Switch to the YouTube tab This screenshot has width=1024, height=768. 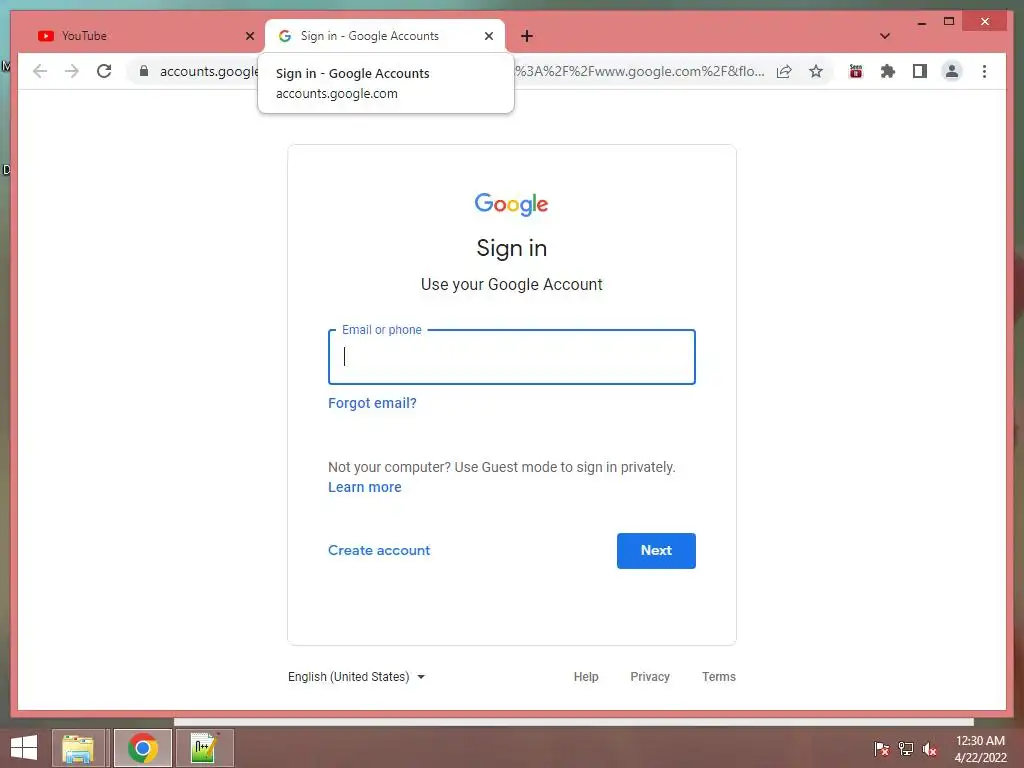tap(145, 36)
